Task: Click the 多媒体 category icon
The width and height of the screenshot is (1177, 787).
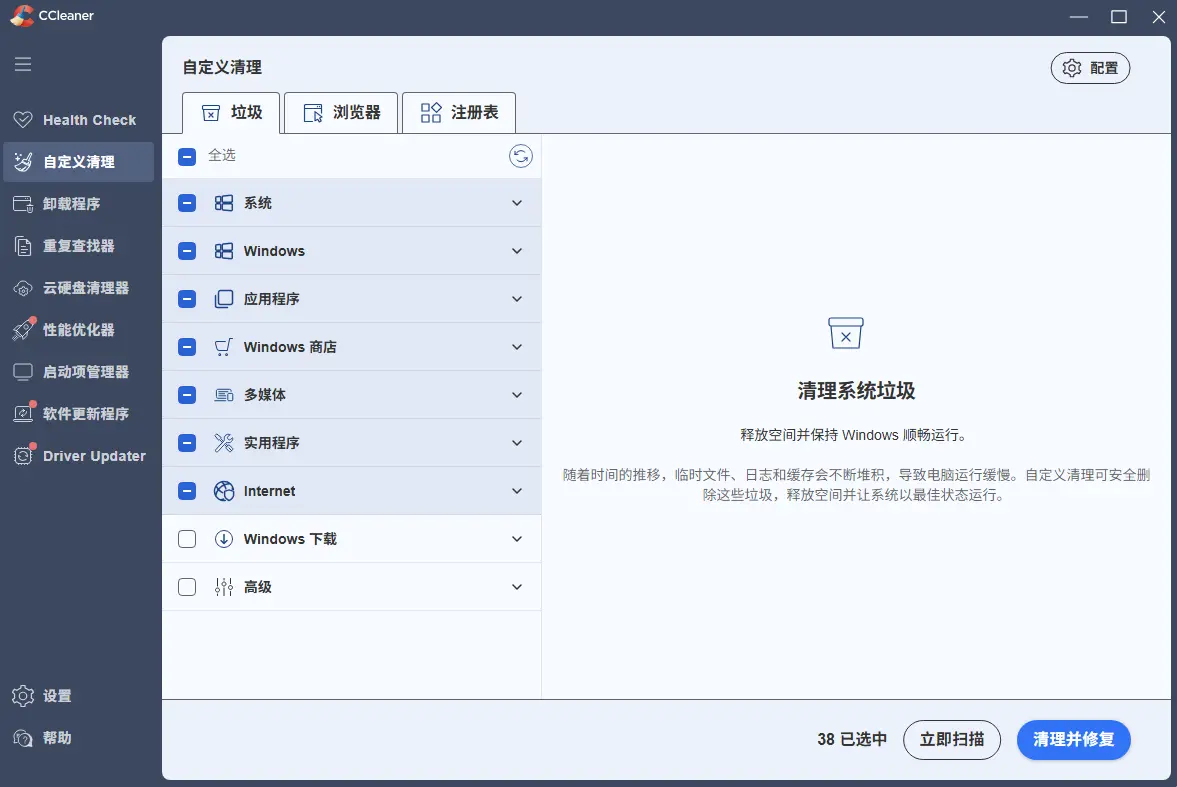Action: click(224, 395)
